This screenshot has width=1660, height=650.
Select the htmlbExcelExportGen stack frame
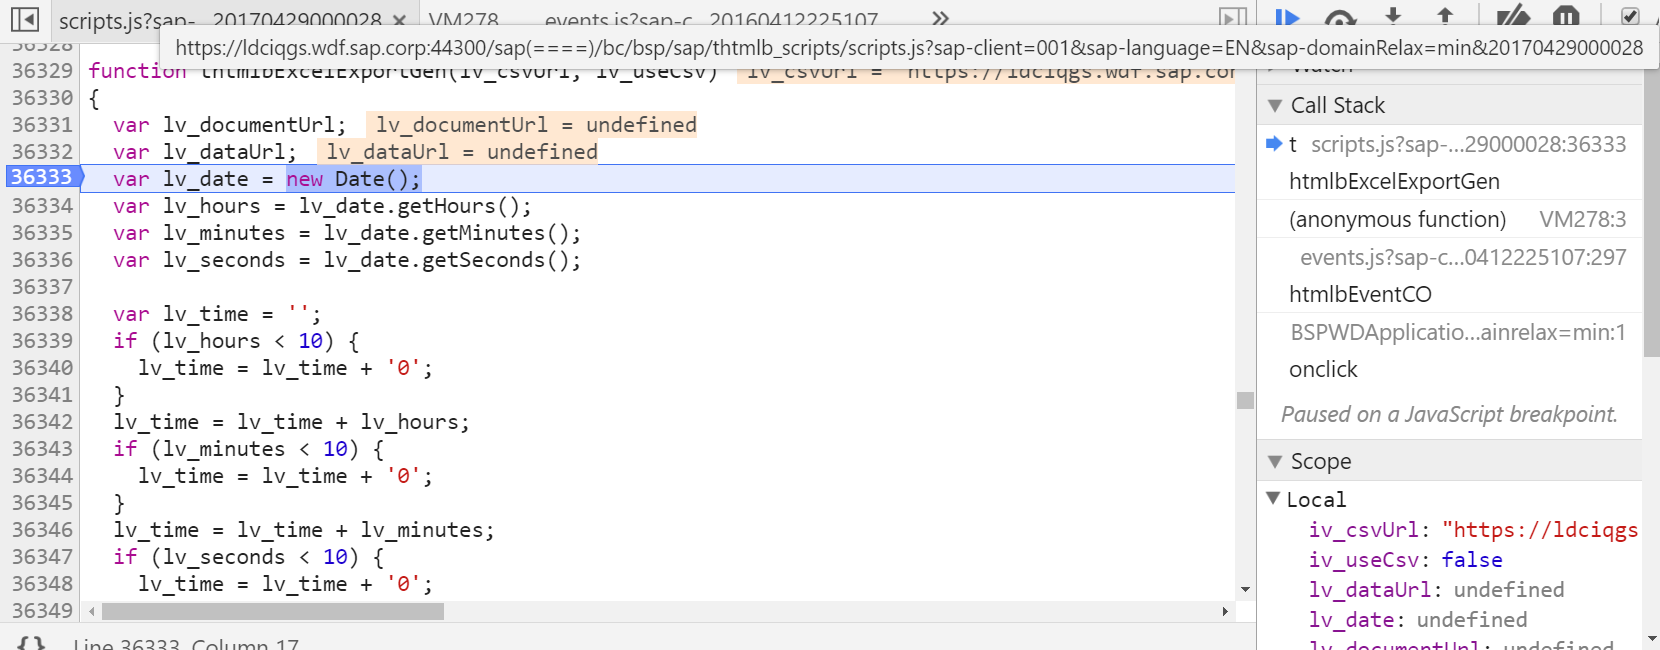[1394, 181]
